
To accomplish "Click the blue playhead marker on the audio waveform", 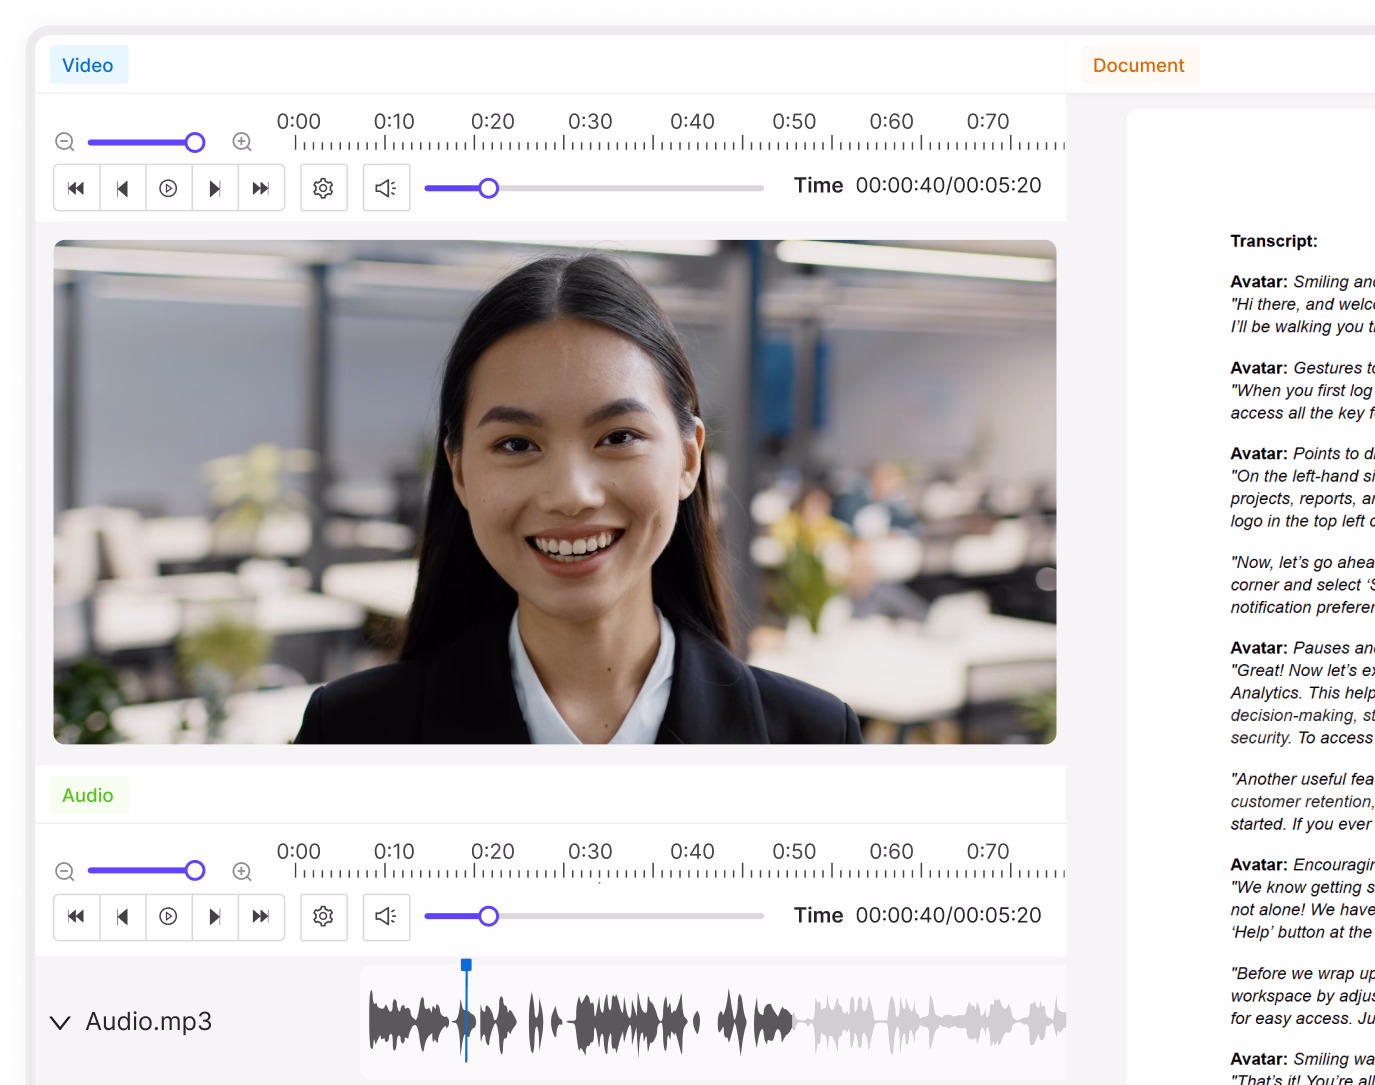I will click(466, 965).
